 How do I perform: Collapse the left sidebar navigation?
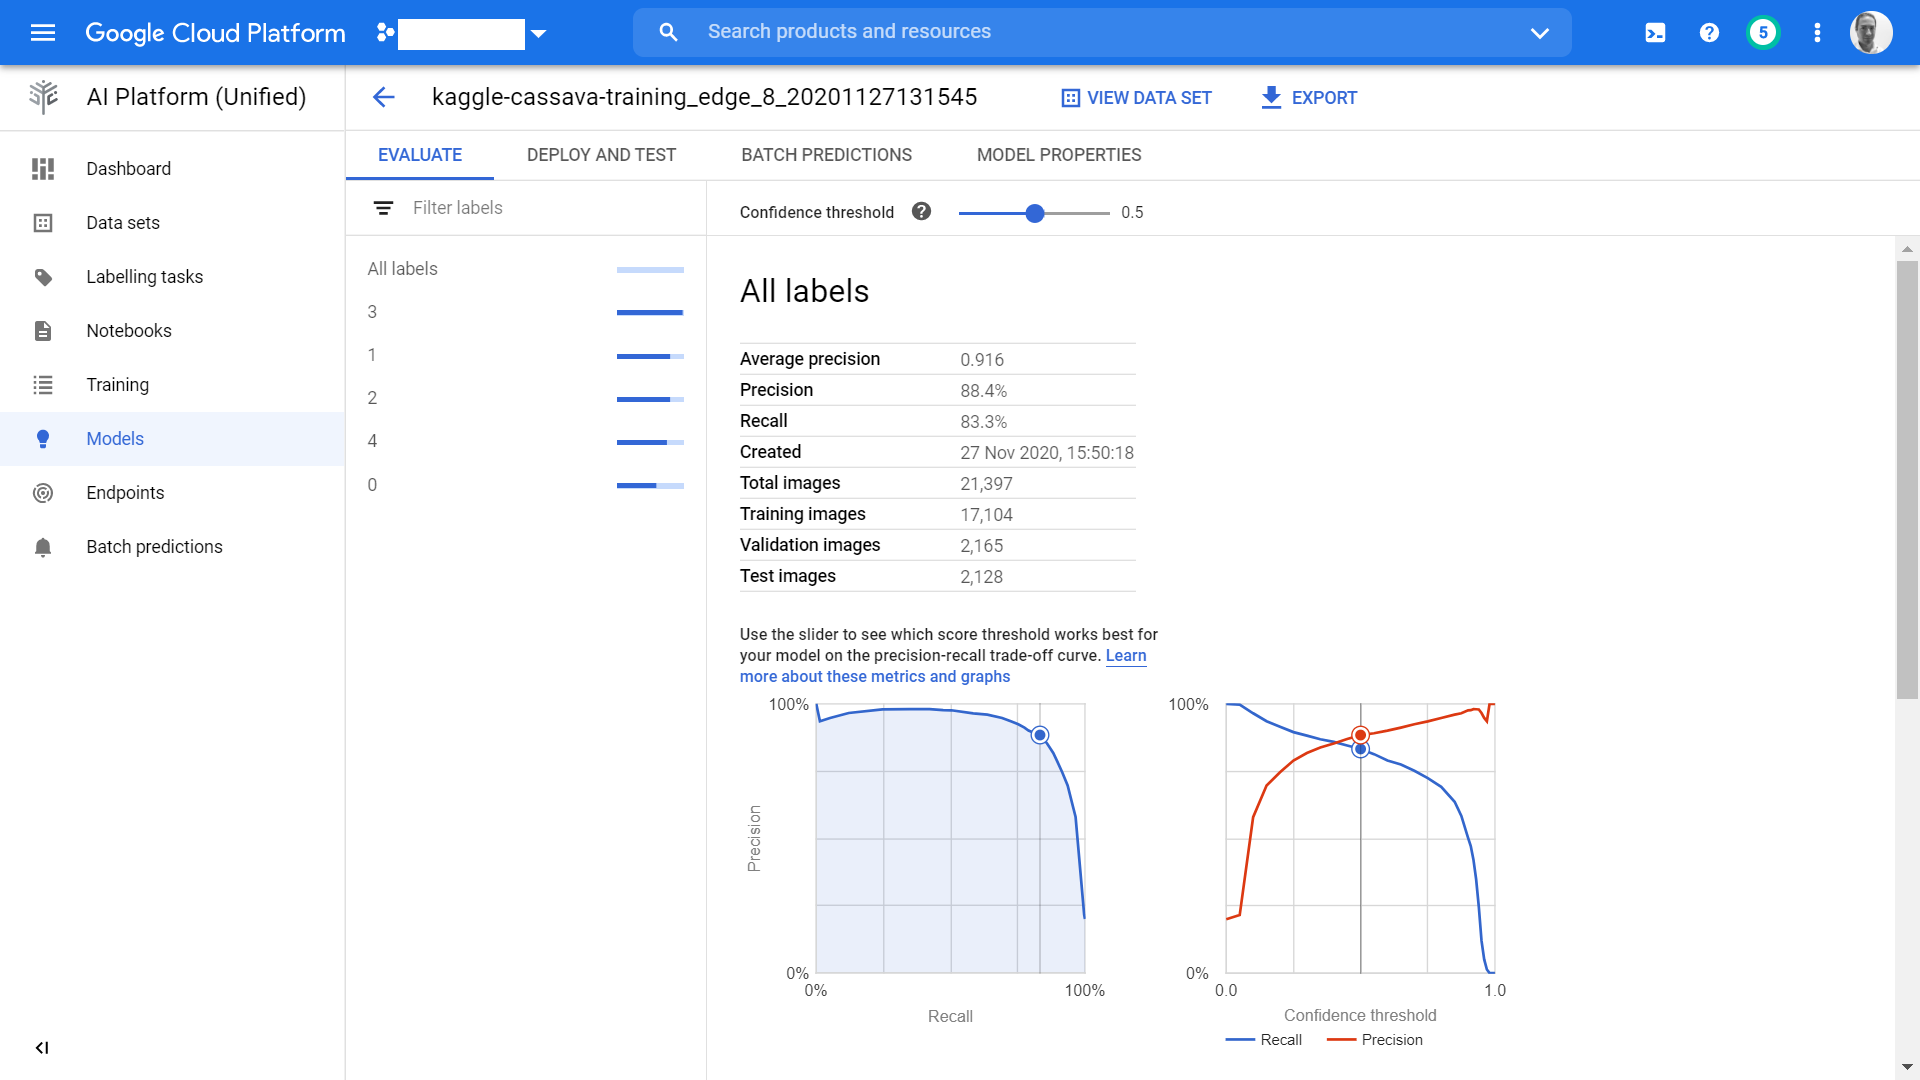[42, 1047]
